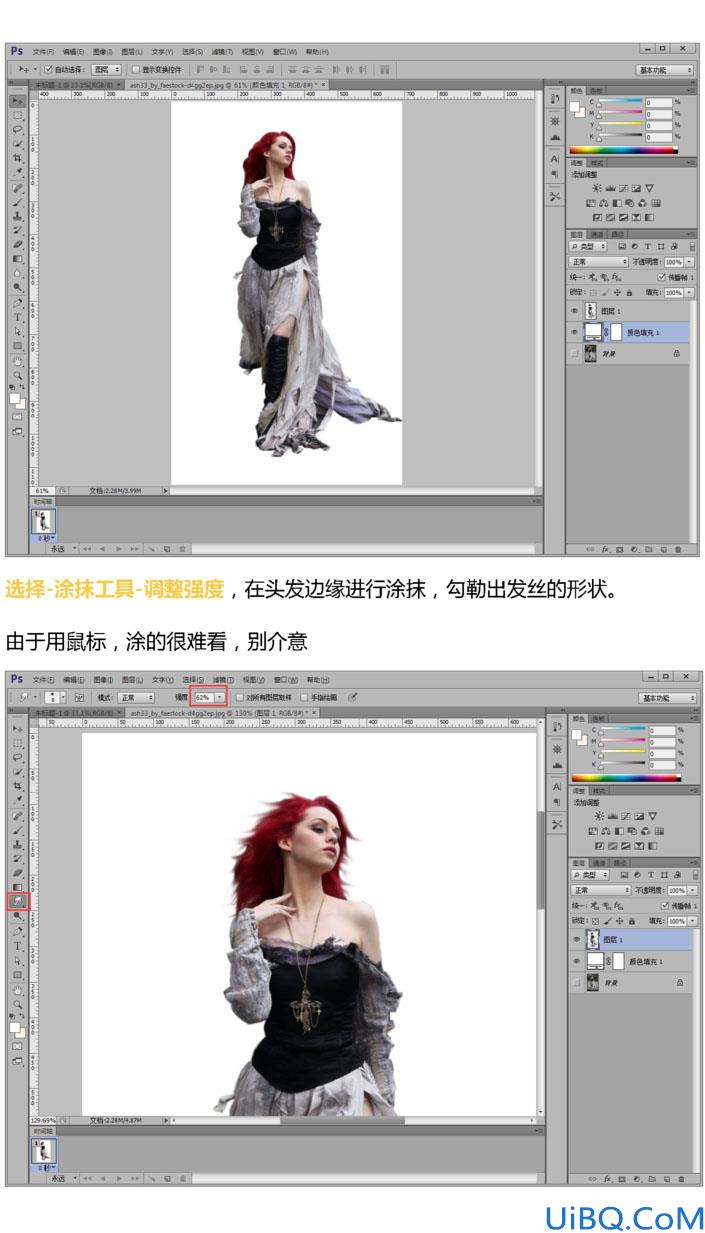The width and height of the screenshot is (705, 1233).
Task: Open 不透明度 100% arrow in upper Layers panel
Action: pos(690,262)
